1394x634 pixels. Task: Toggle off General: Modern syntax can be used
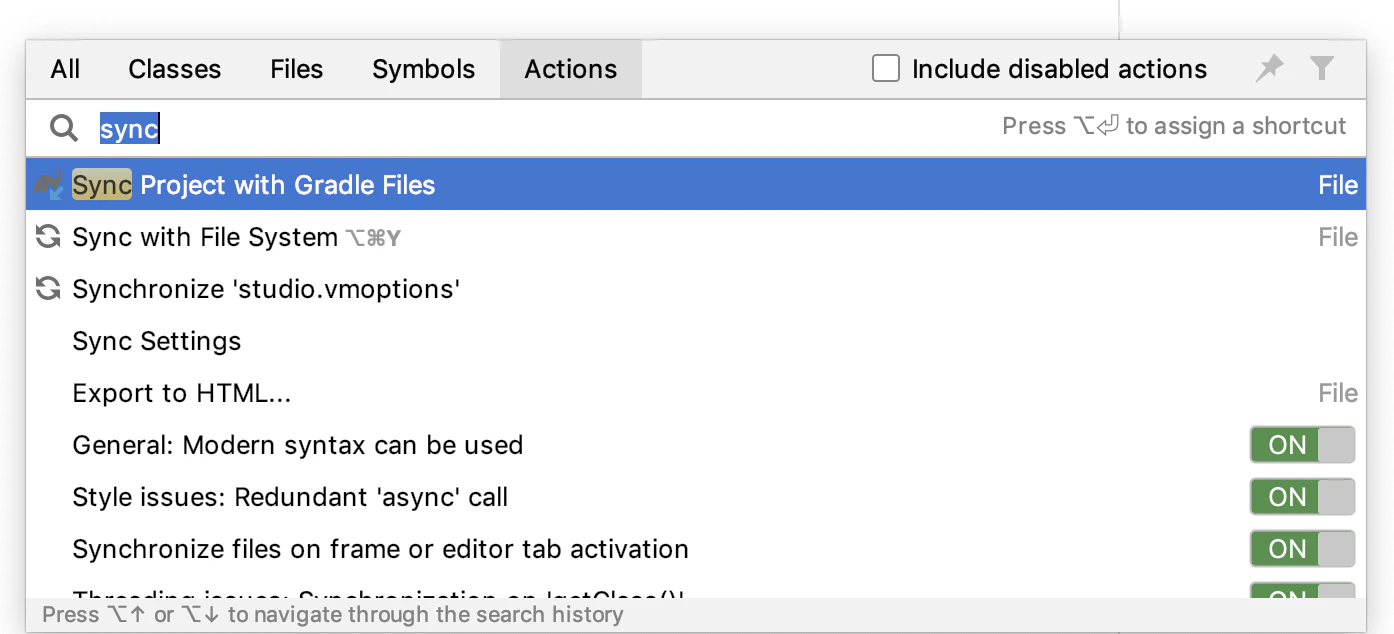(x=1302, y=445)
